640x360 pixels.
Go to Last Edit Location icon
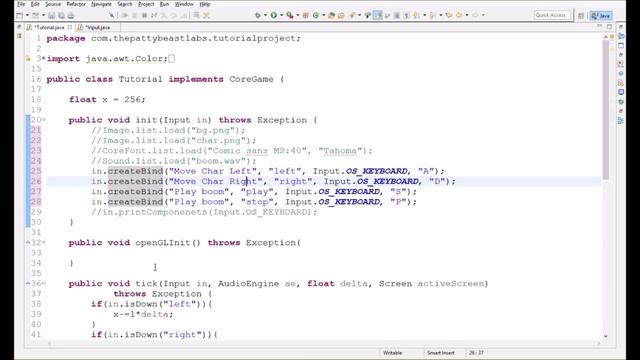point(449,15)
